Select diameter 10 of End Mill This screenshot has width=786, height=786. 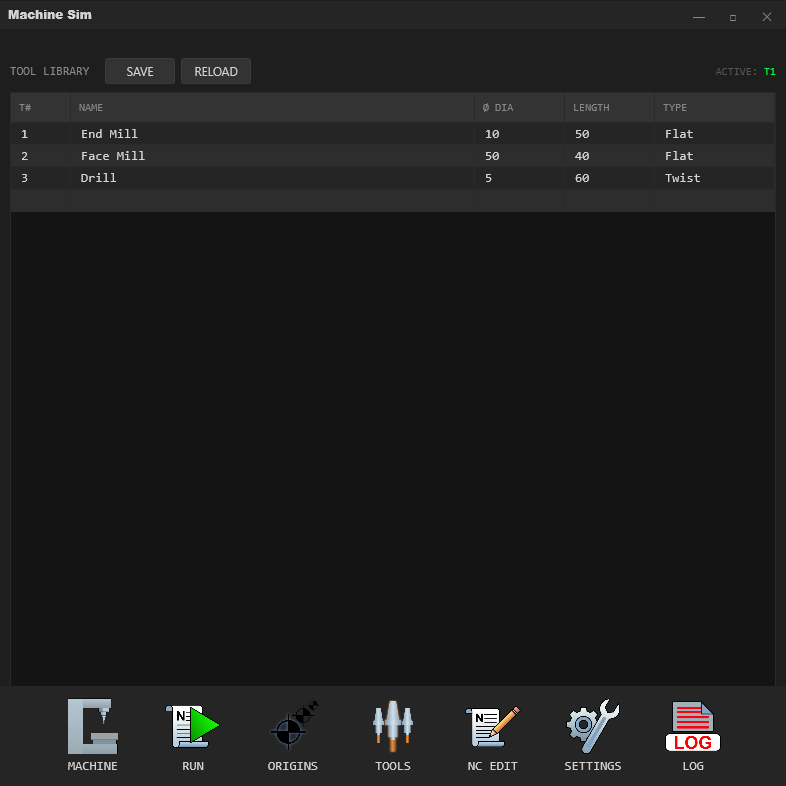point(519,134)
